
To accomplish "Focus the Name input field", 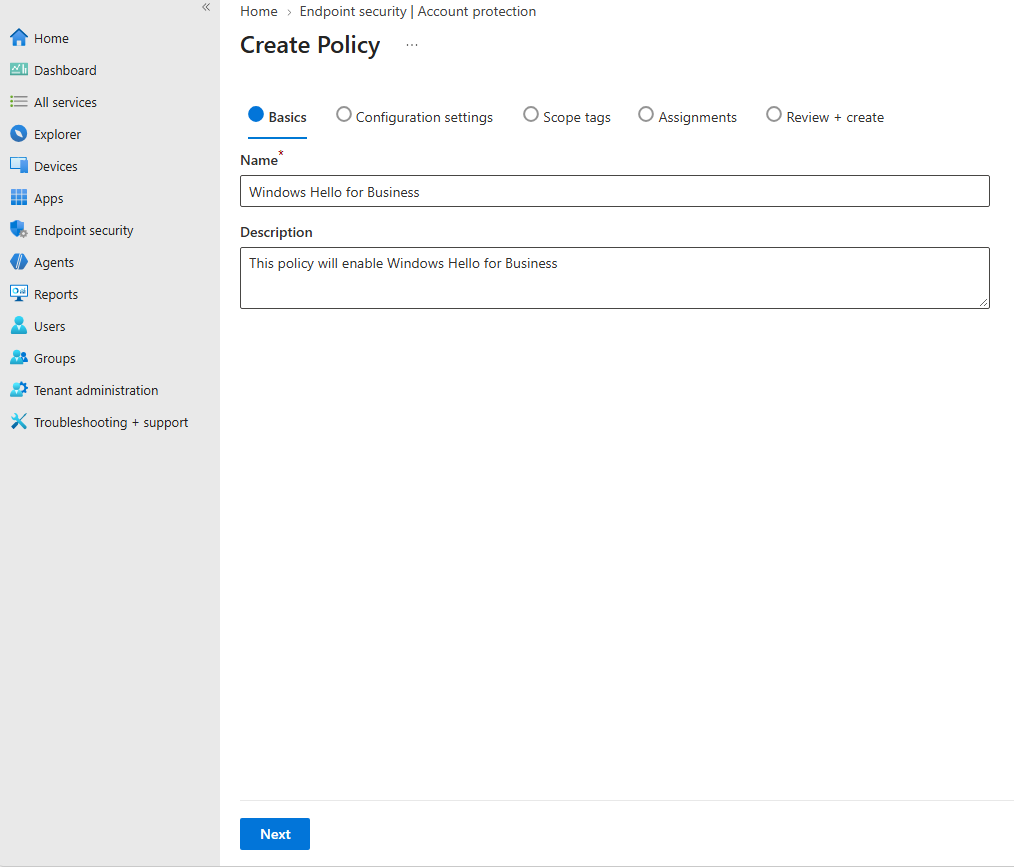I will point(615,191).
